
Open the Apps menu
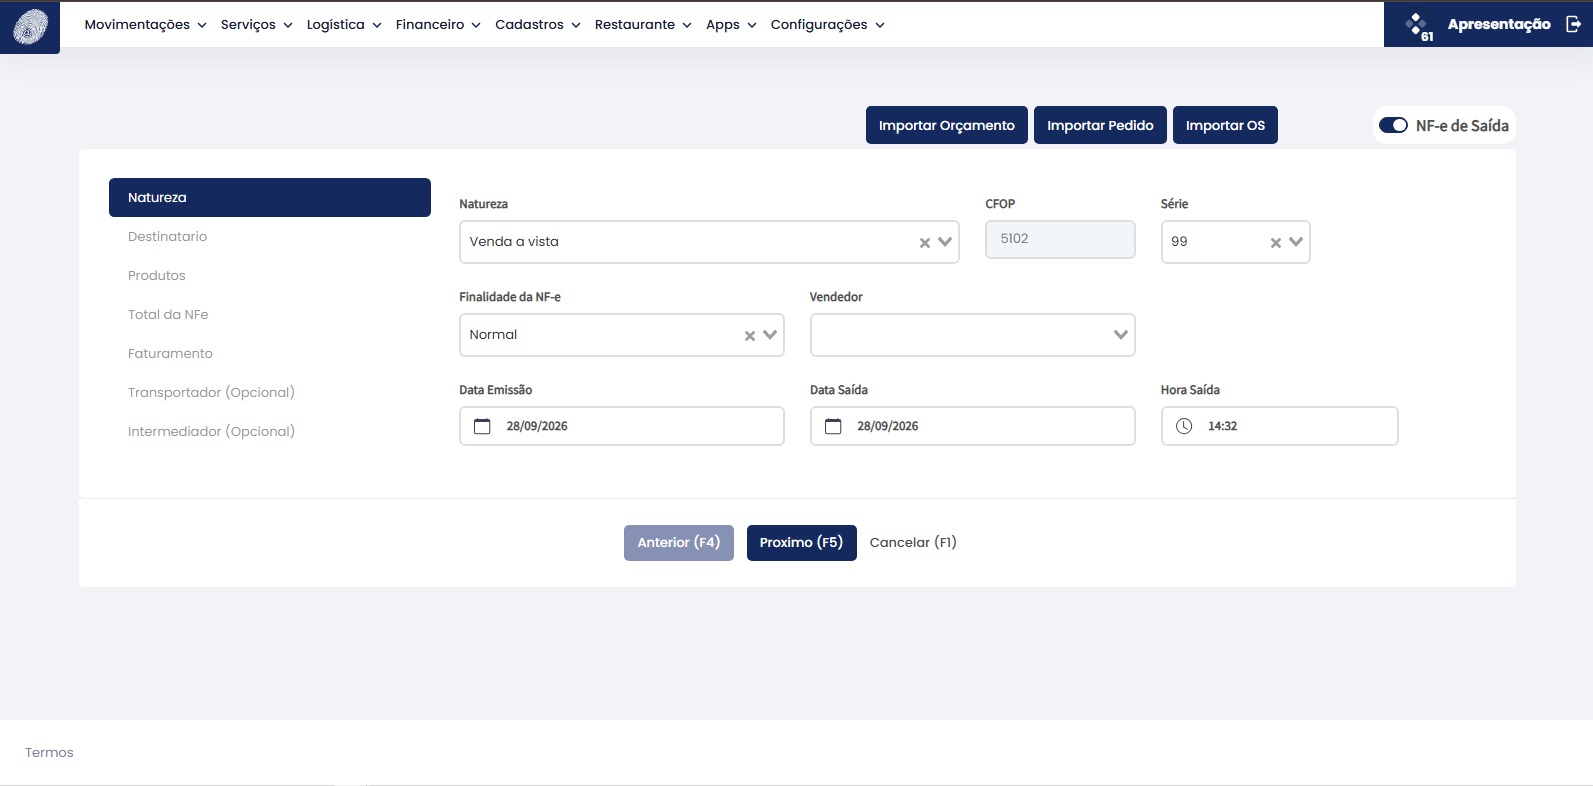click(731, 25)
